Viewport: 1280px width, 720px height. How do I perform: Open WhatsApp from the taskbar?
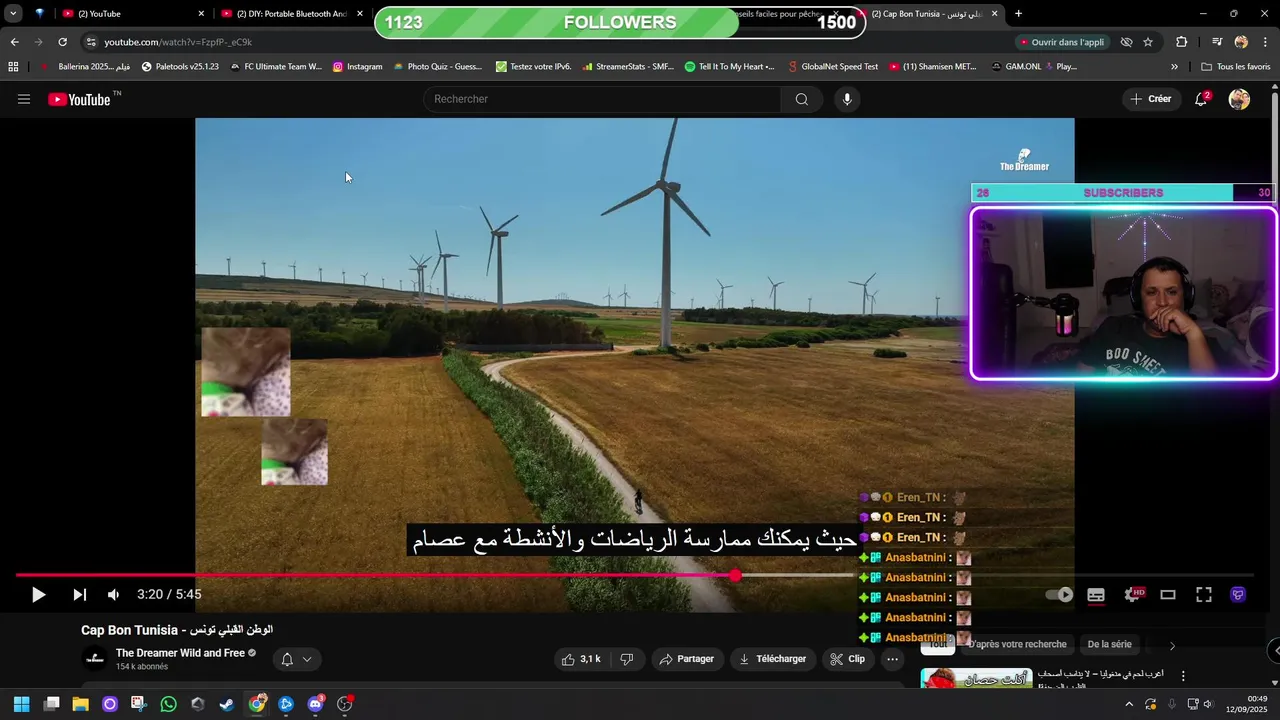click(168, 704)
